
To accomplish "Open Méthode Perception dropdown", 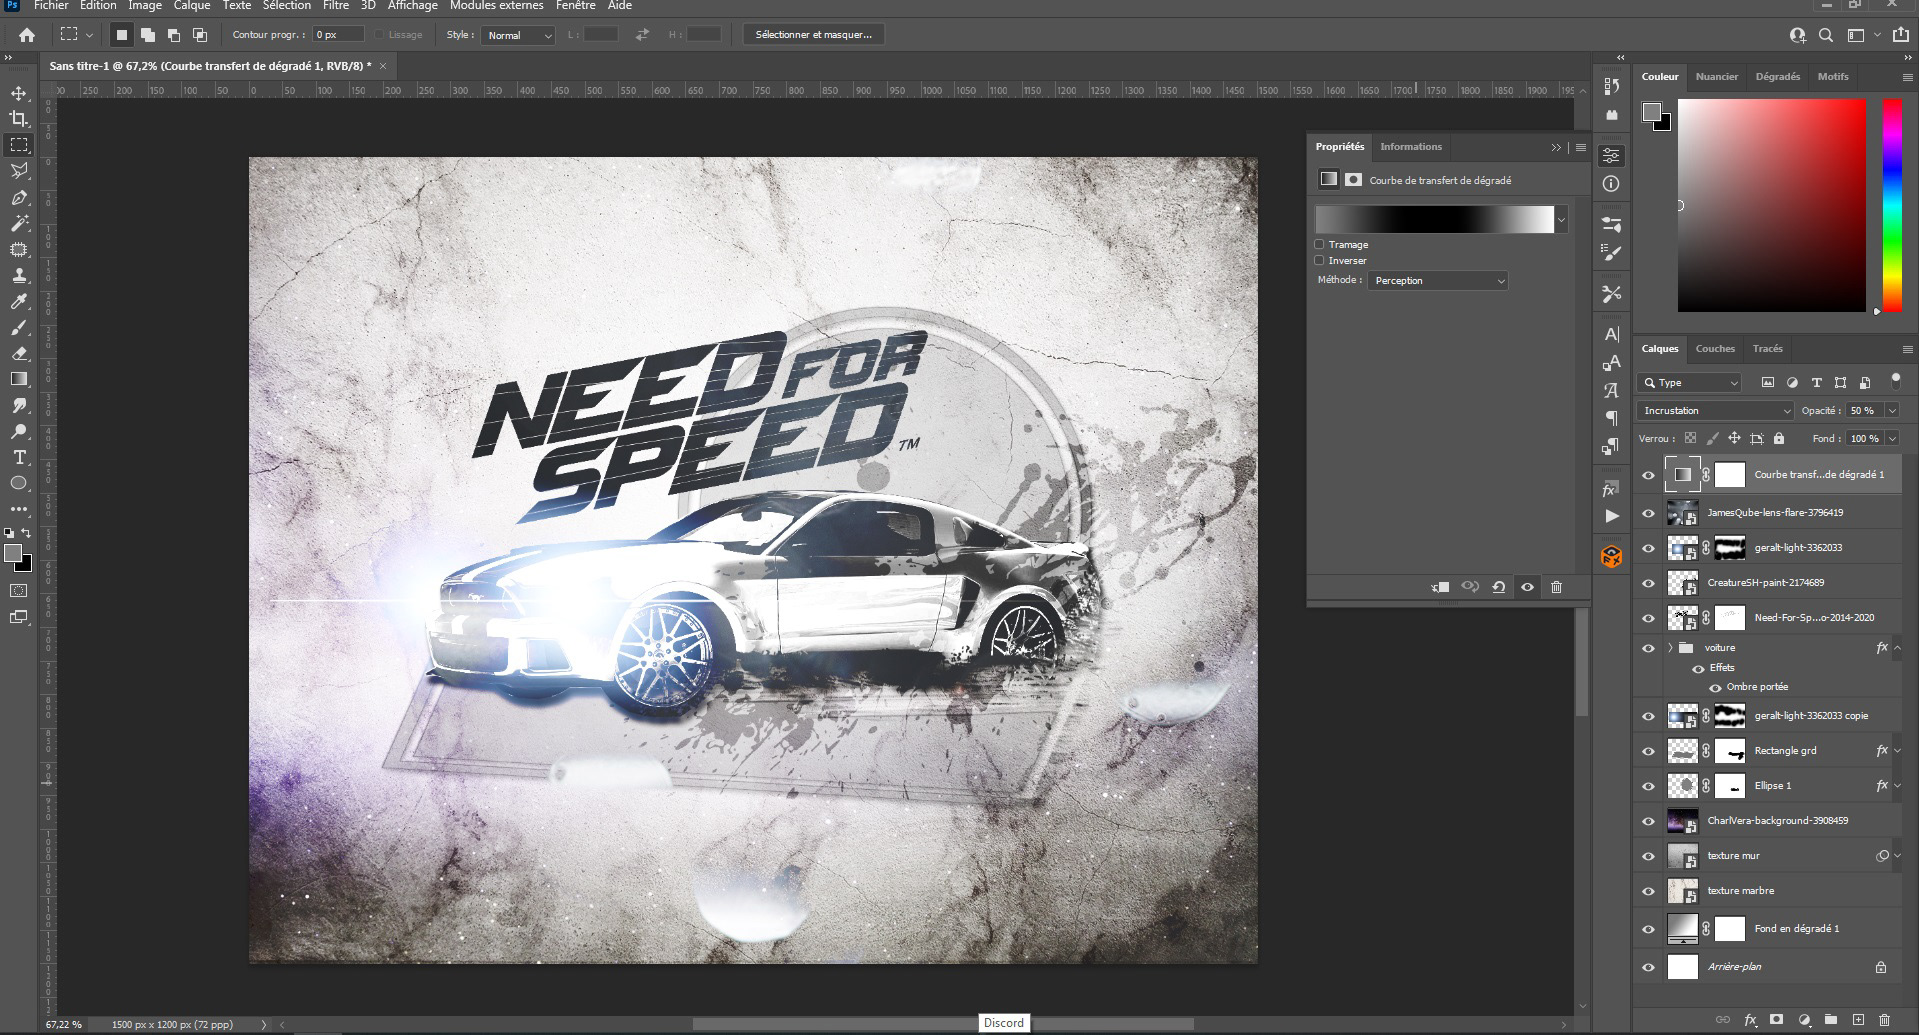I will click(1437, 281).
